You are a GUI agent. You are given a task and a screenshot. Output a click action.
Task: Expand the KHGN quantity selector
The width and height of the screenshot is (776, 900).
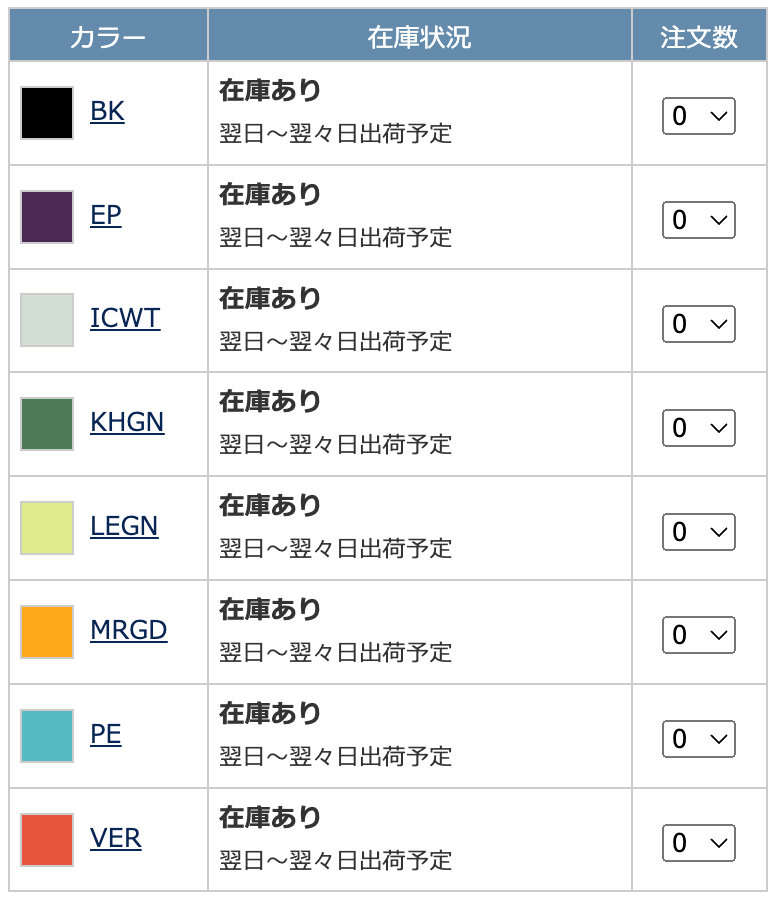pos(699,428)
